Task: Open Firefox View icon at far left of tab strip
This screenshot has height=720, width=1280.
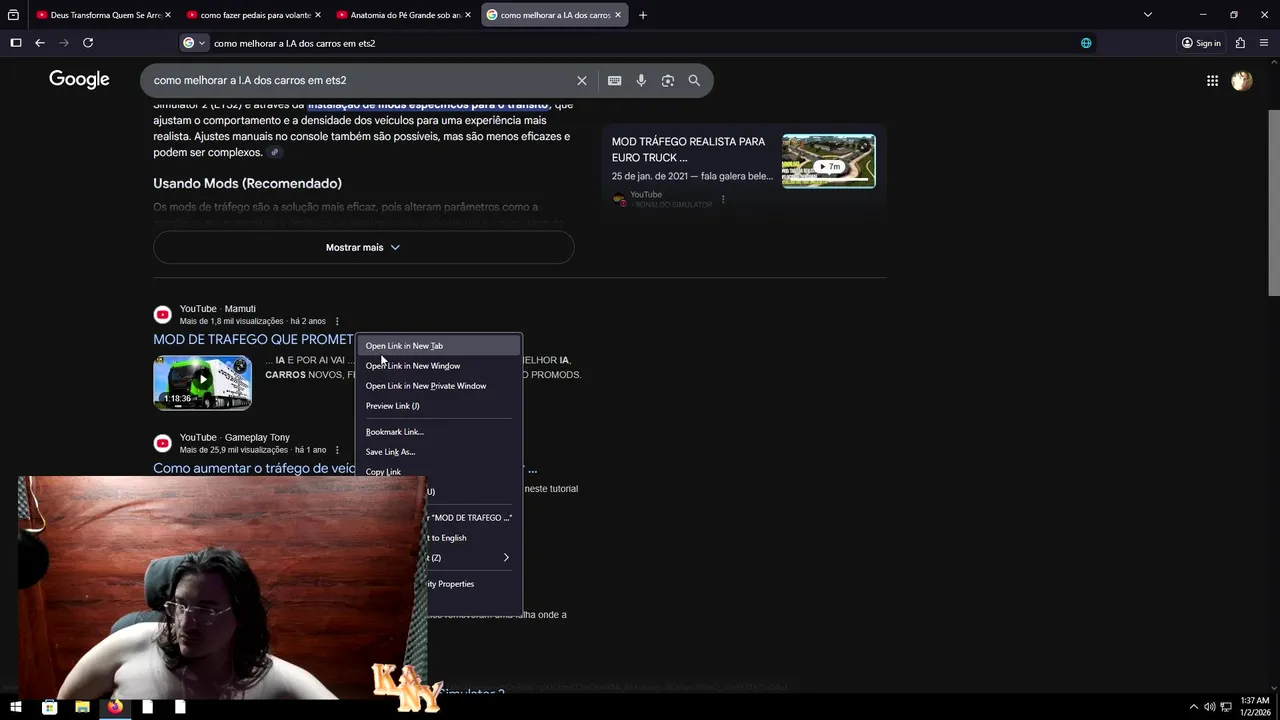Action: (x=13, y=15)
